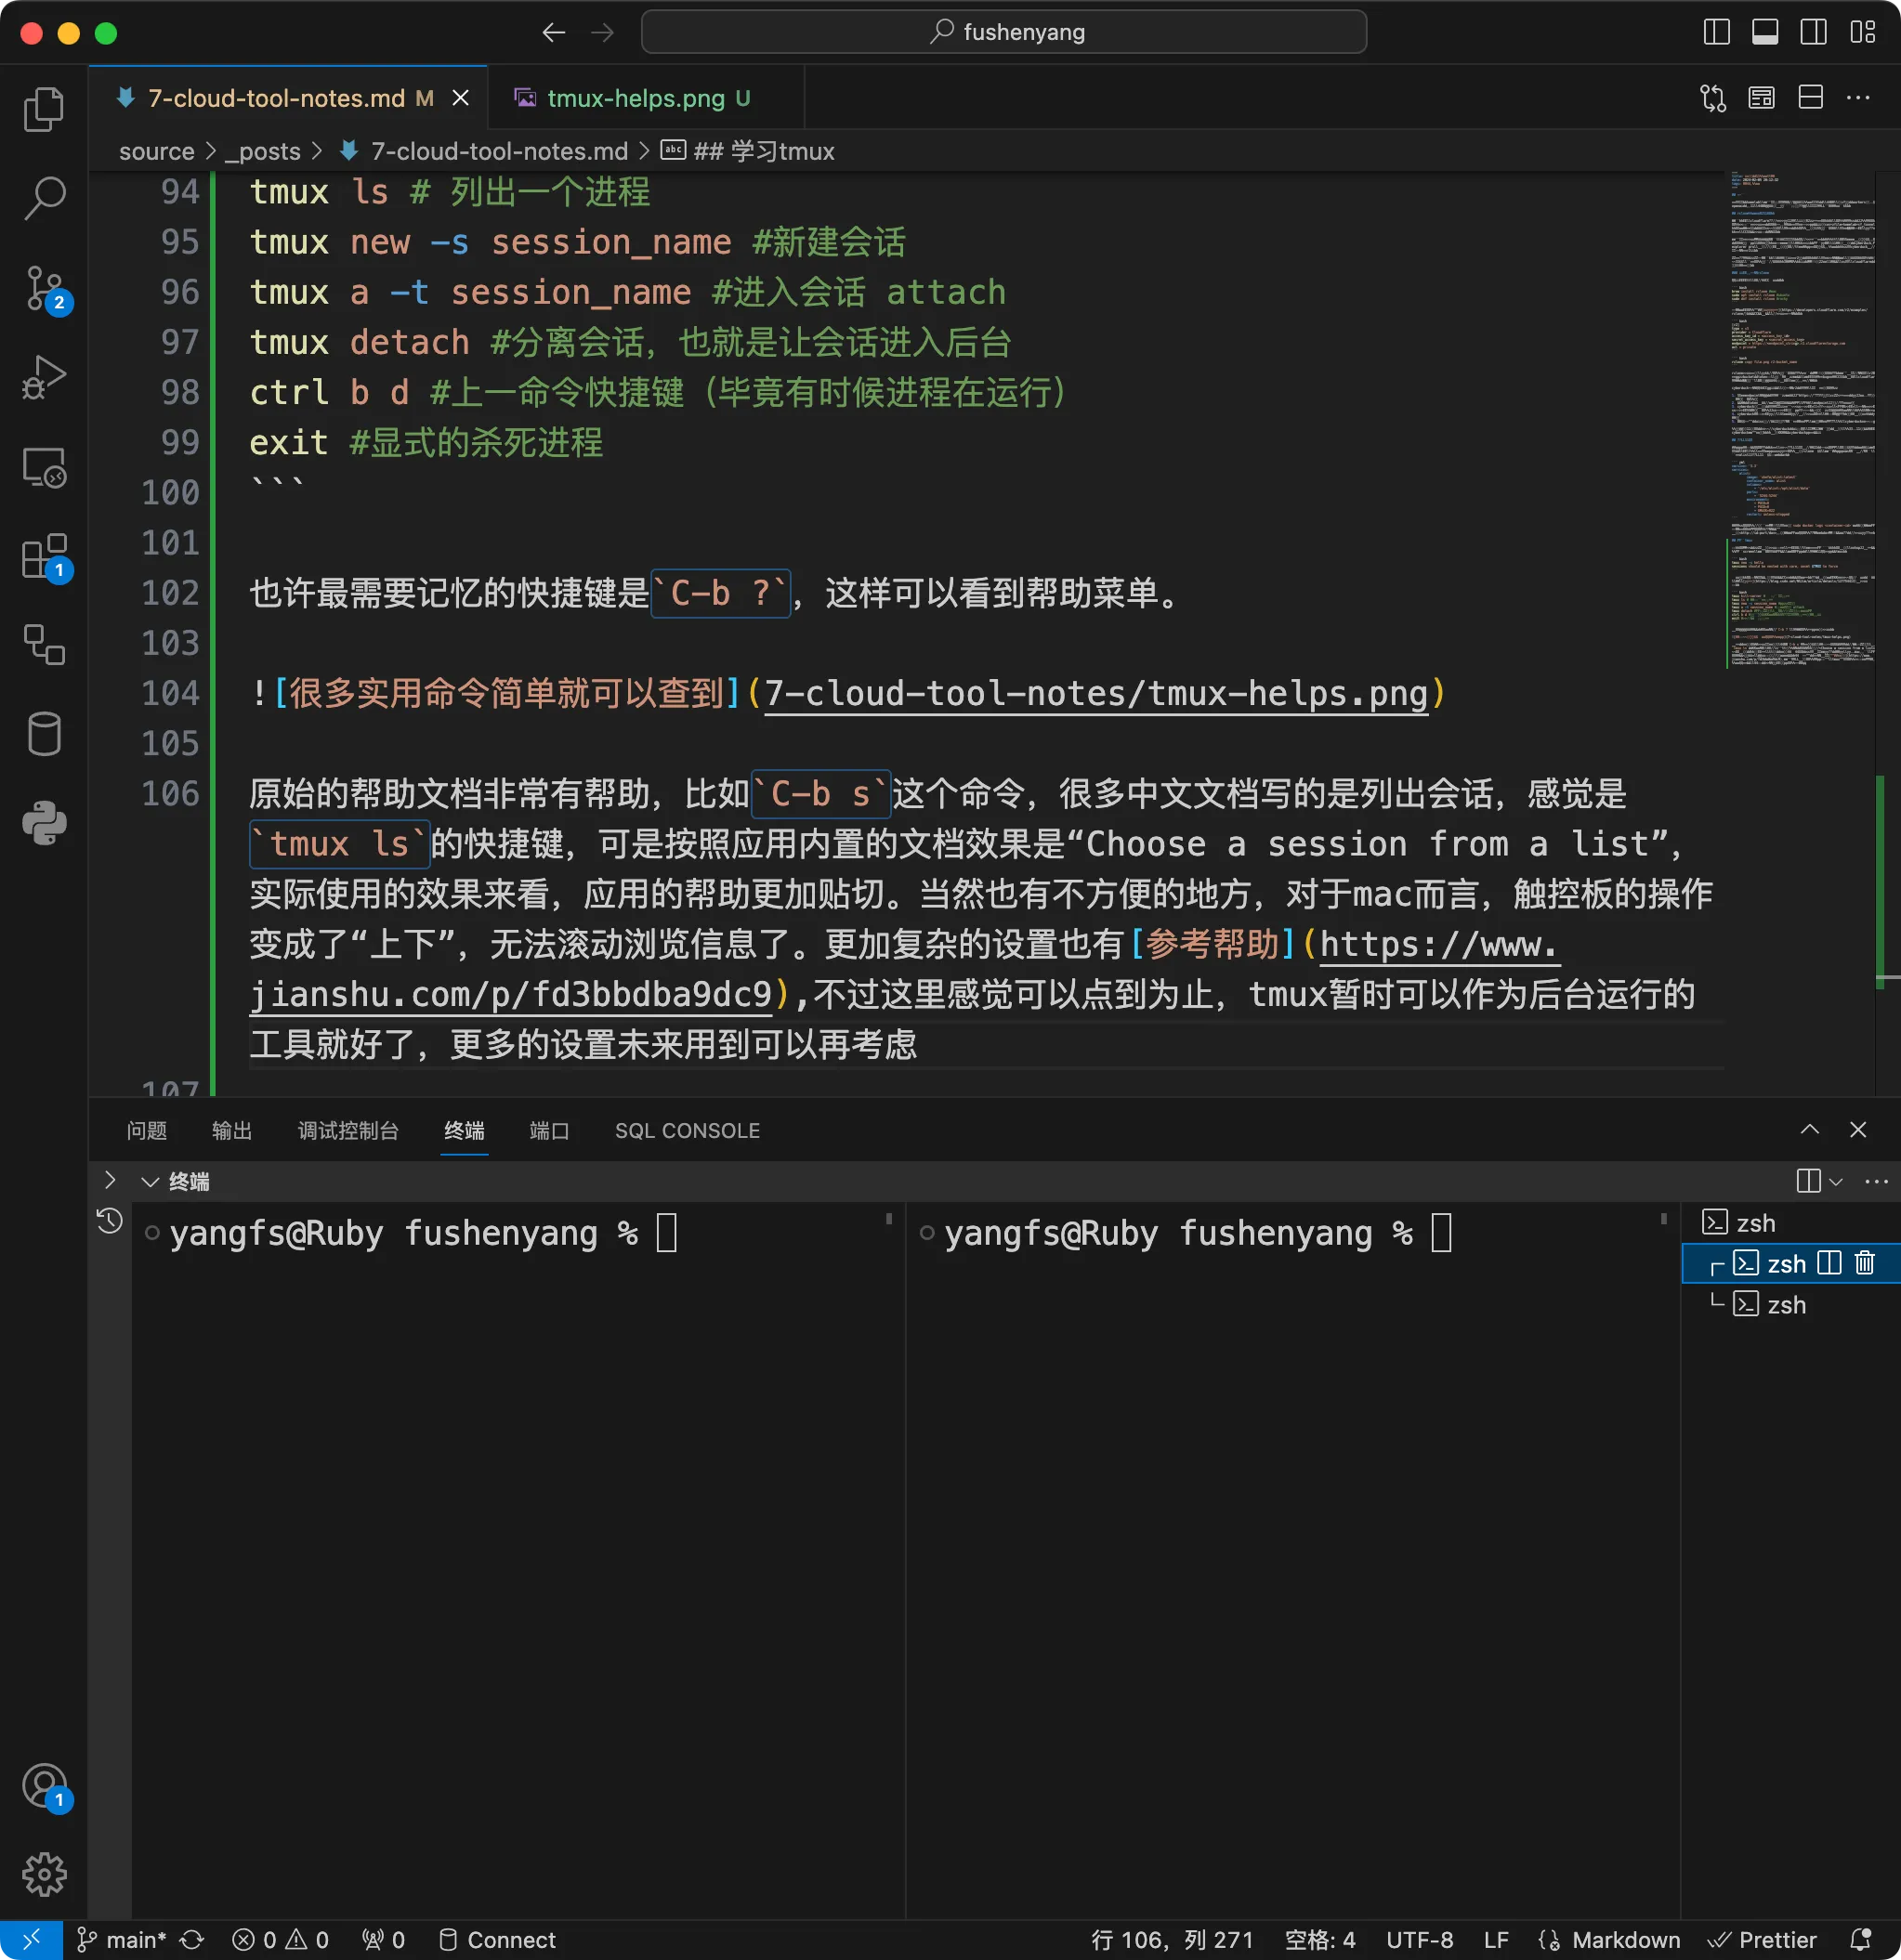This screenshot has height=1960, width=1901.
Task: Collapse the 终端 group chevron
Action: [x=150, y=1182]
